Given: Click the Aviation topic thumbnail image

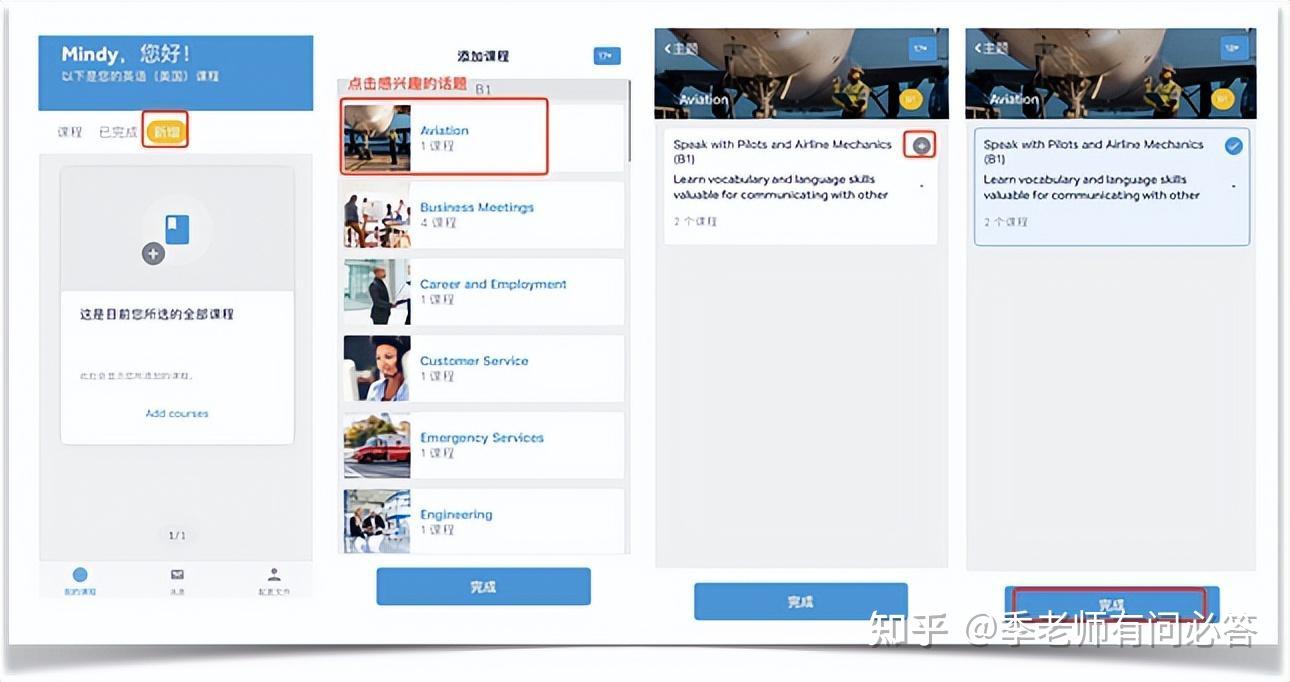Looking at the screenshot, I should click(x=375, y=137).
